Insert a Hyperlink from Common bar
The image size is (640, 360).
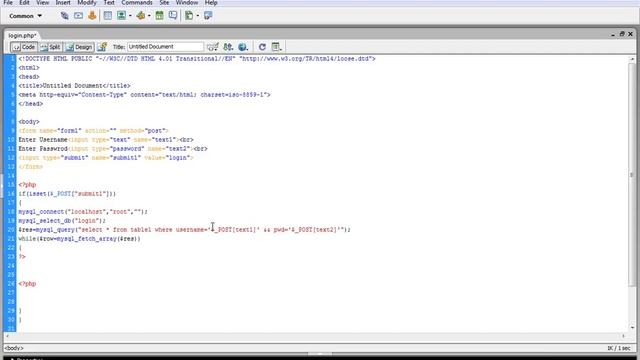coord(64,16)
